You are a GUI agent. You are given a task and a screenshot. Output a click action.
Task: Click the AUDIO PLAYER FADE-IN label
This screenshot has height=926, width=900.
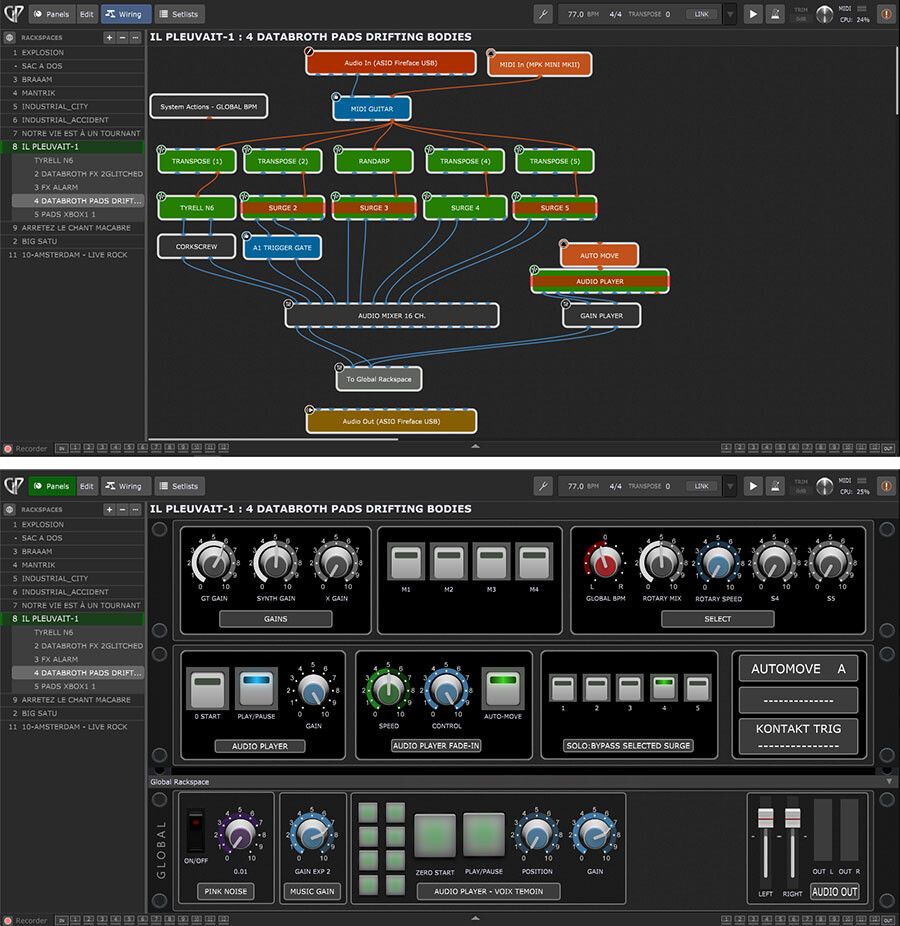click(436, 745)
